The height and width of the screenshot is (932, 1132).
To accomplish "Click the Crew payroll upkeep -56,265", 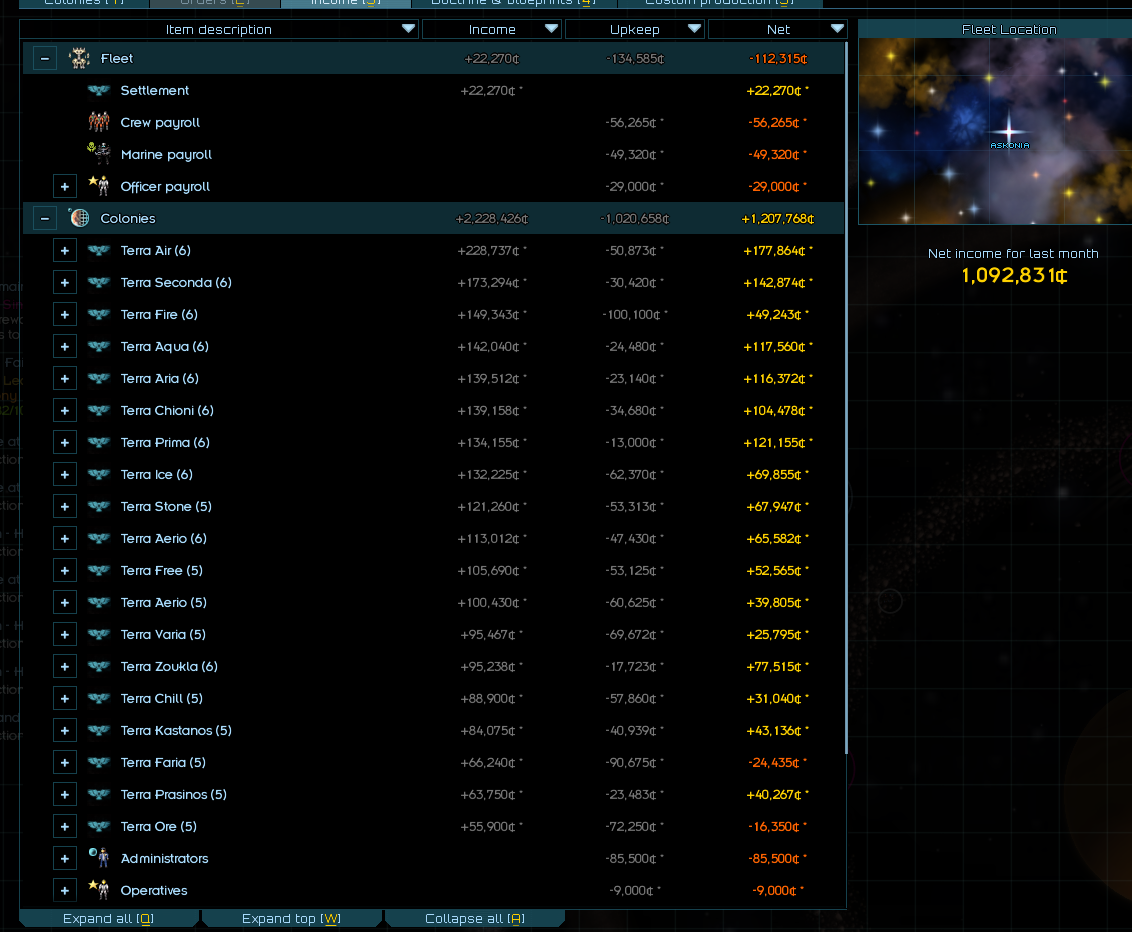I will [x=631, y=123].
